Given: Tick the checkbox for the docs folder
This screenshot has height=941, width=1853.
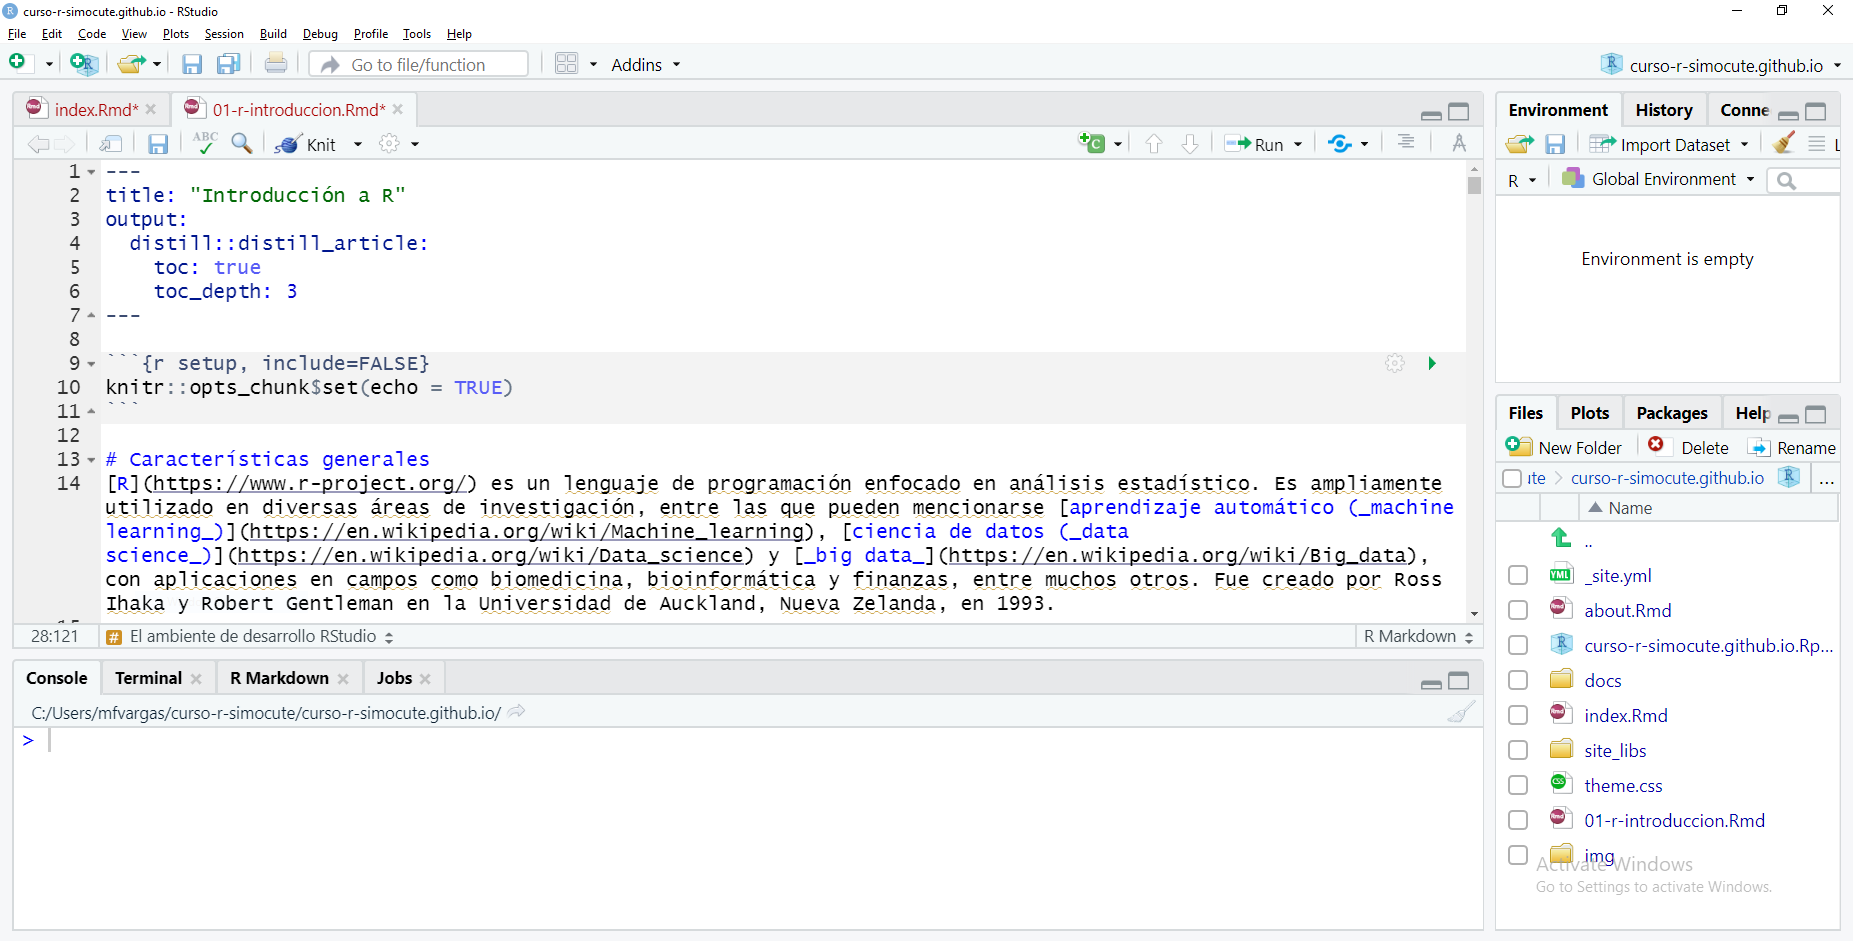Looking at the screenshot, I should tap(1518, 680).
